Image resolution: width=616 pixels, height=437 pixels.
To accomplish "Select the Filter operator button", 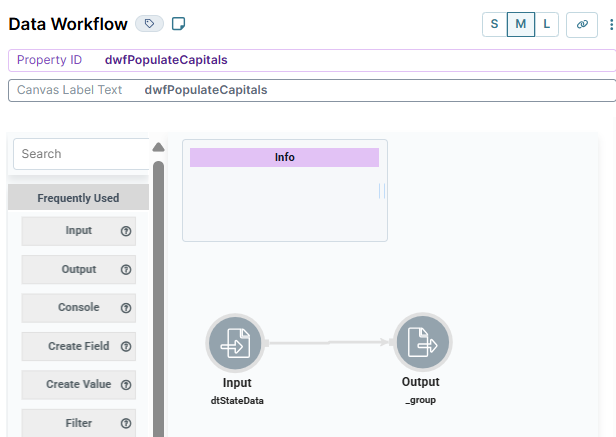I will coord(79,423).
